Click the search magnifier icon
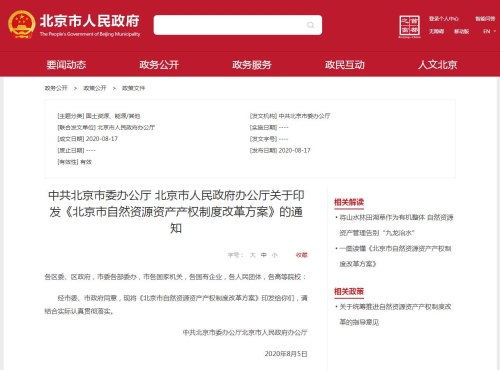This screenshot has height=370, width=500. pyautogui.click(x=311, y=25)
